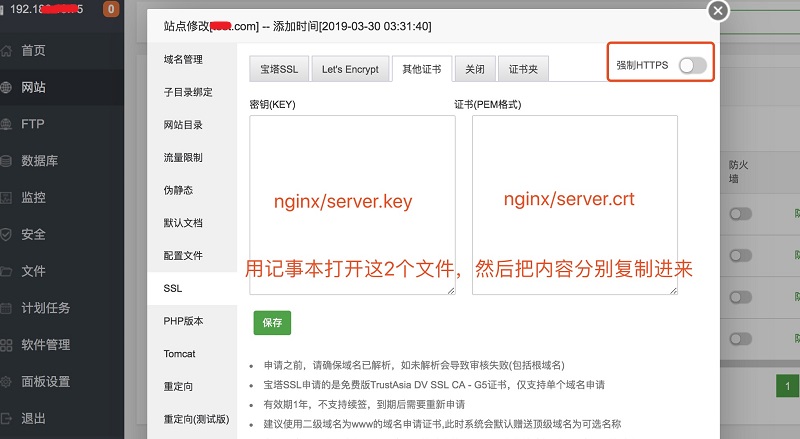This screenshot has width=800, height=439.
Task: Toggle the first firewall switch behind dialog
Action: (740, 214)
